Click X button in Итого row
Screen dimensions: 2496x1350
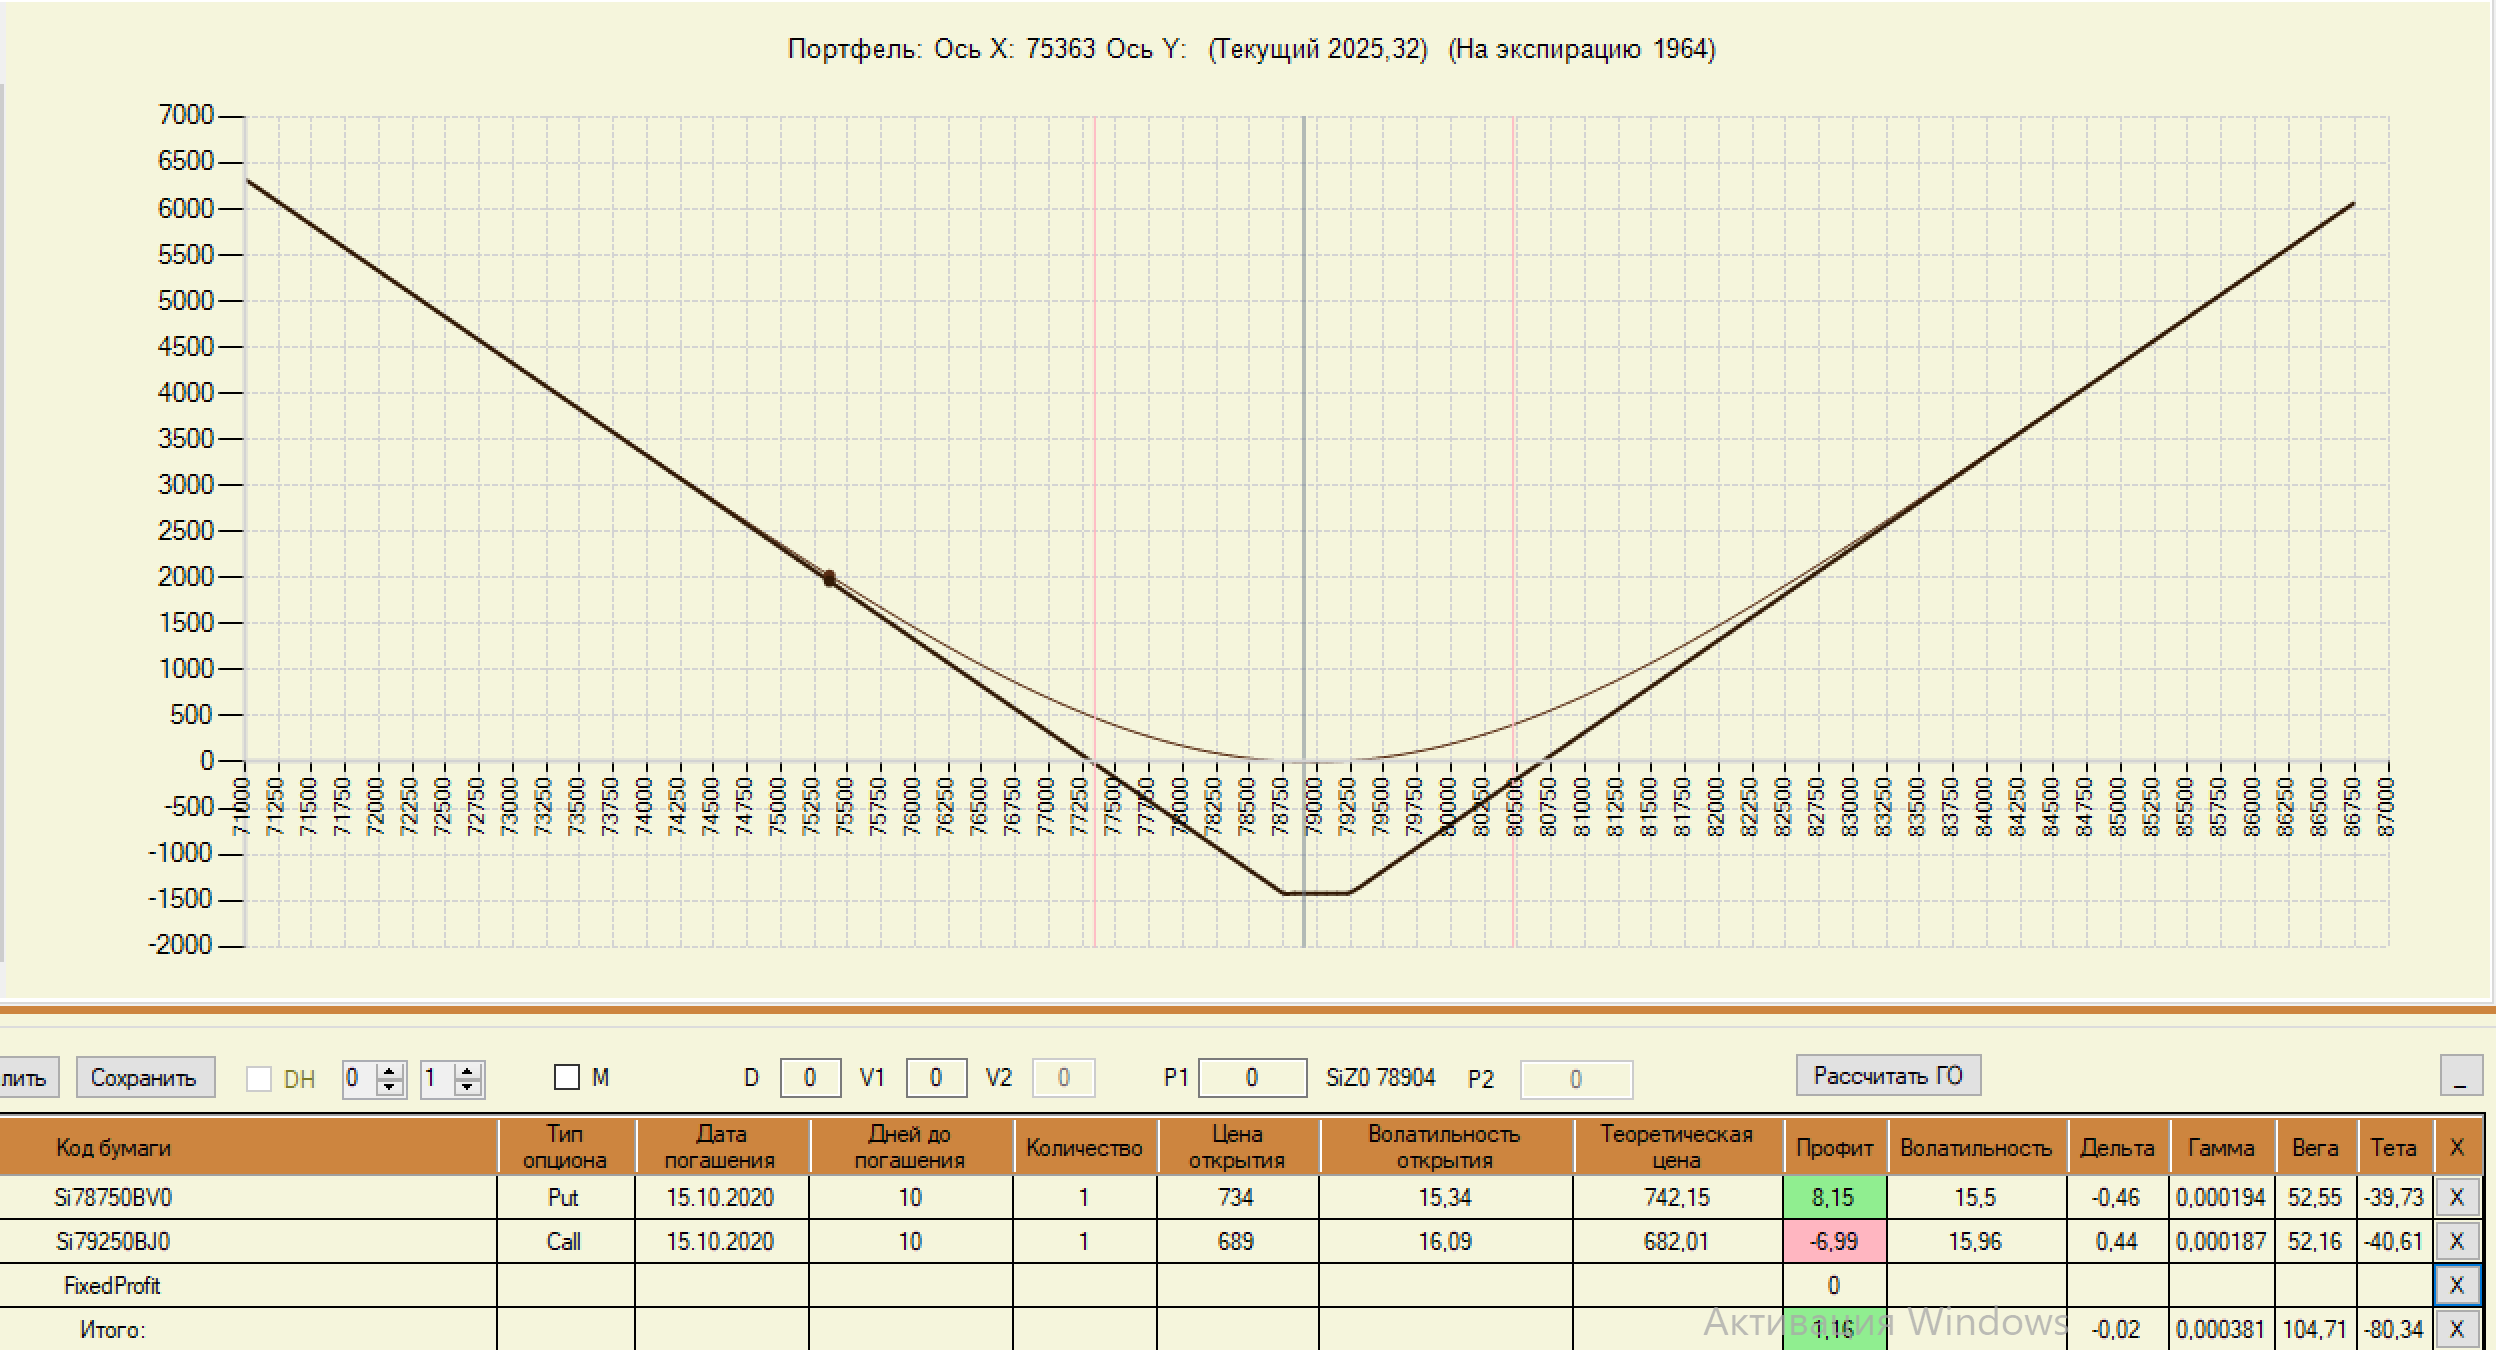[x=2456, y=1329]
